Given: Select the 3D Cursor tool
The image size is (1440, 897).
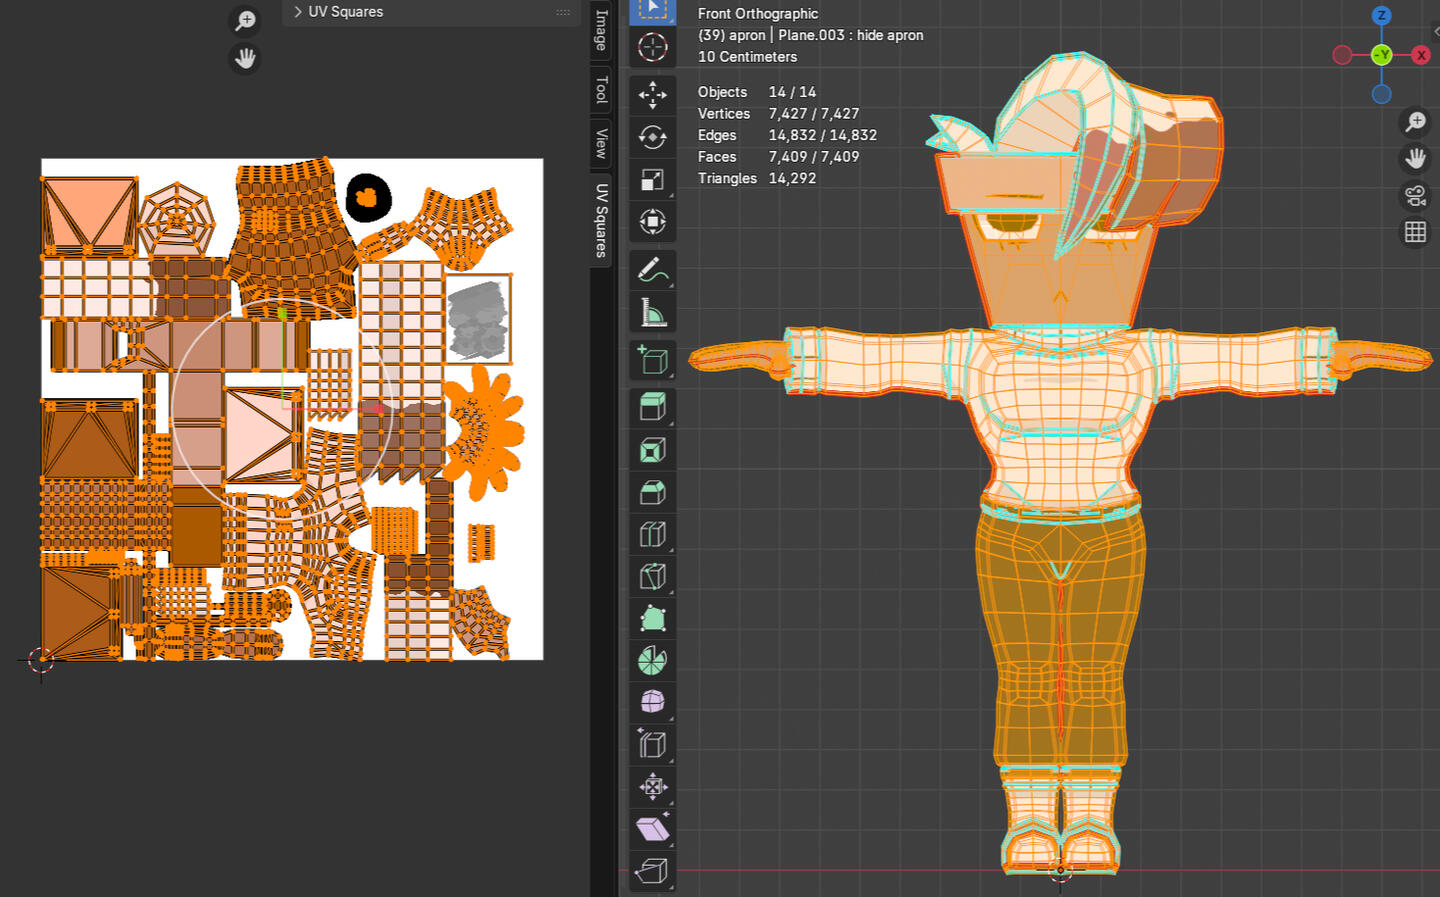Looking at the screenshot, I should (x=652, y=47).
